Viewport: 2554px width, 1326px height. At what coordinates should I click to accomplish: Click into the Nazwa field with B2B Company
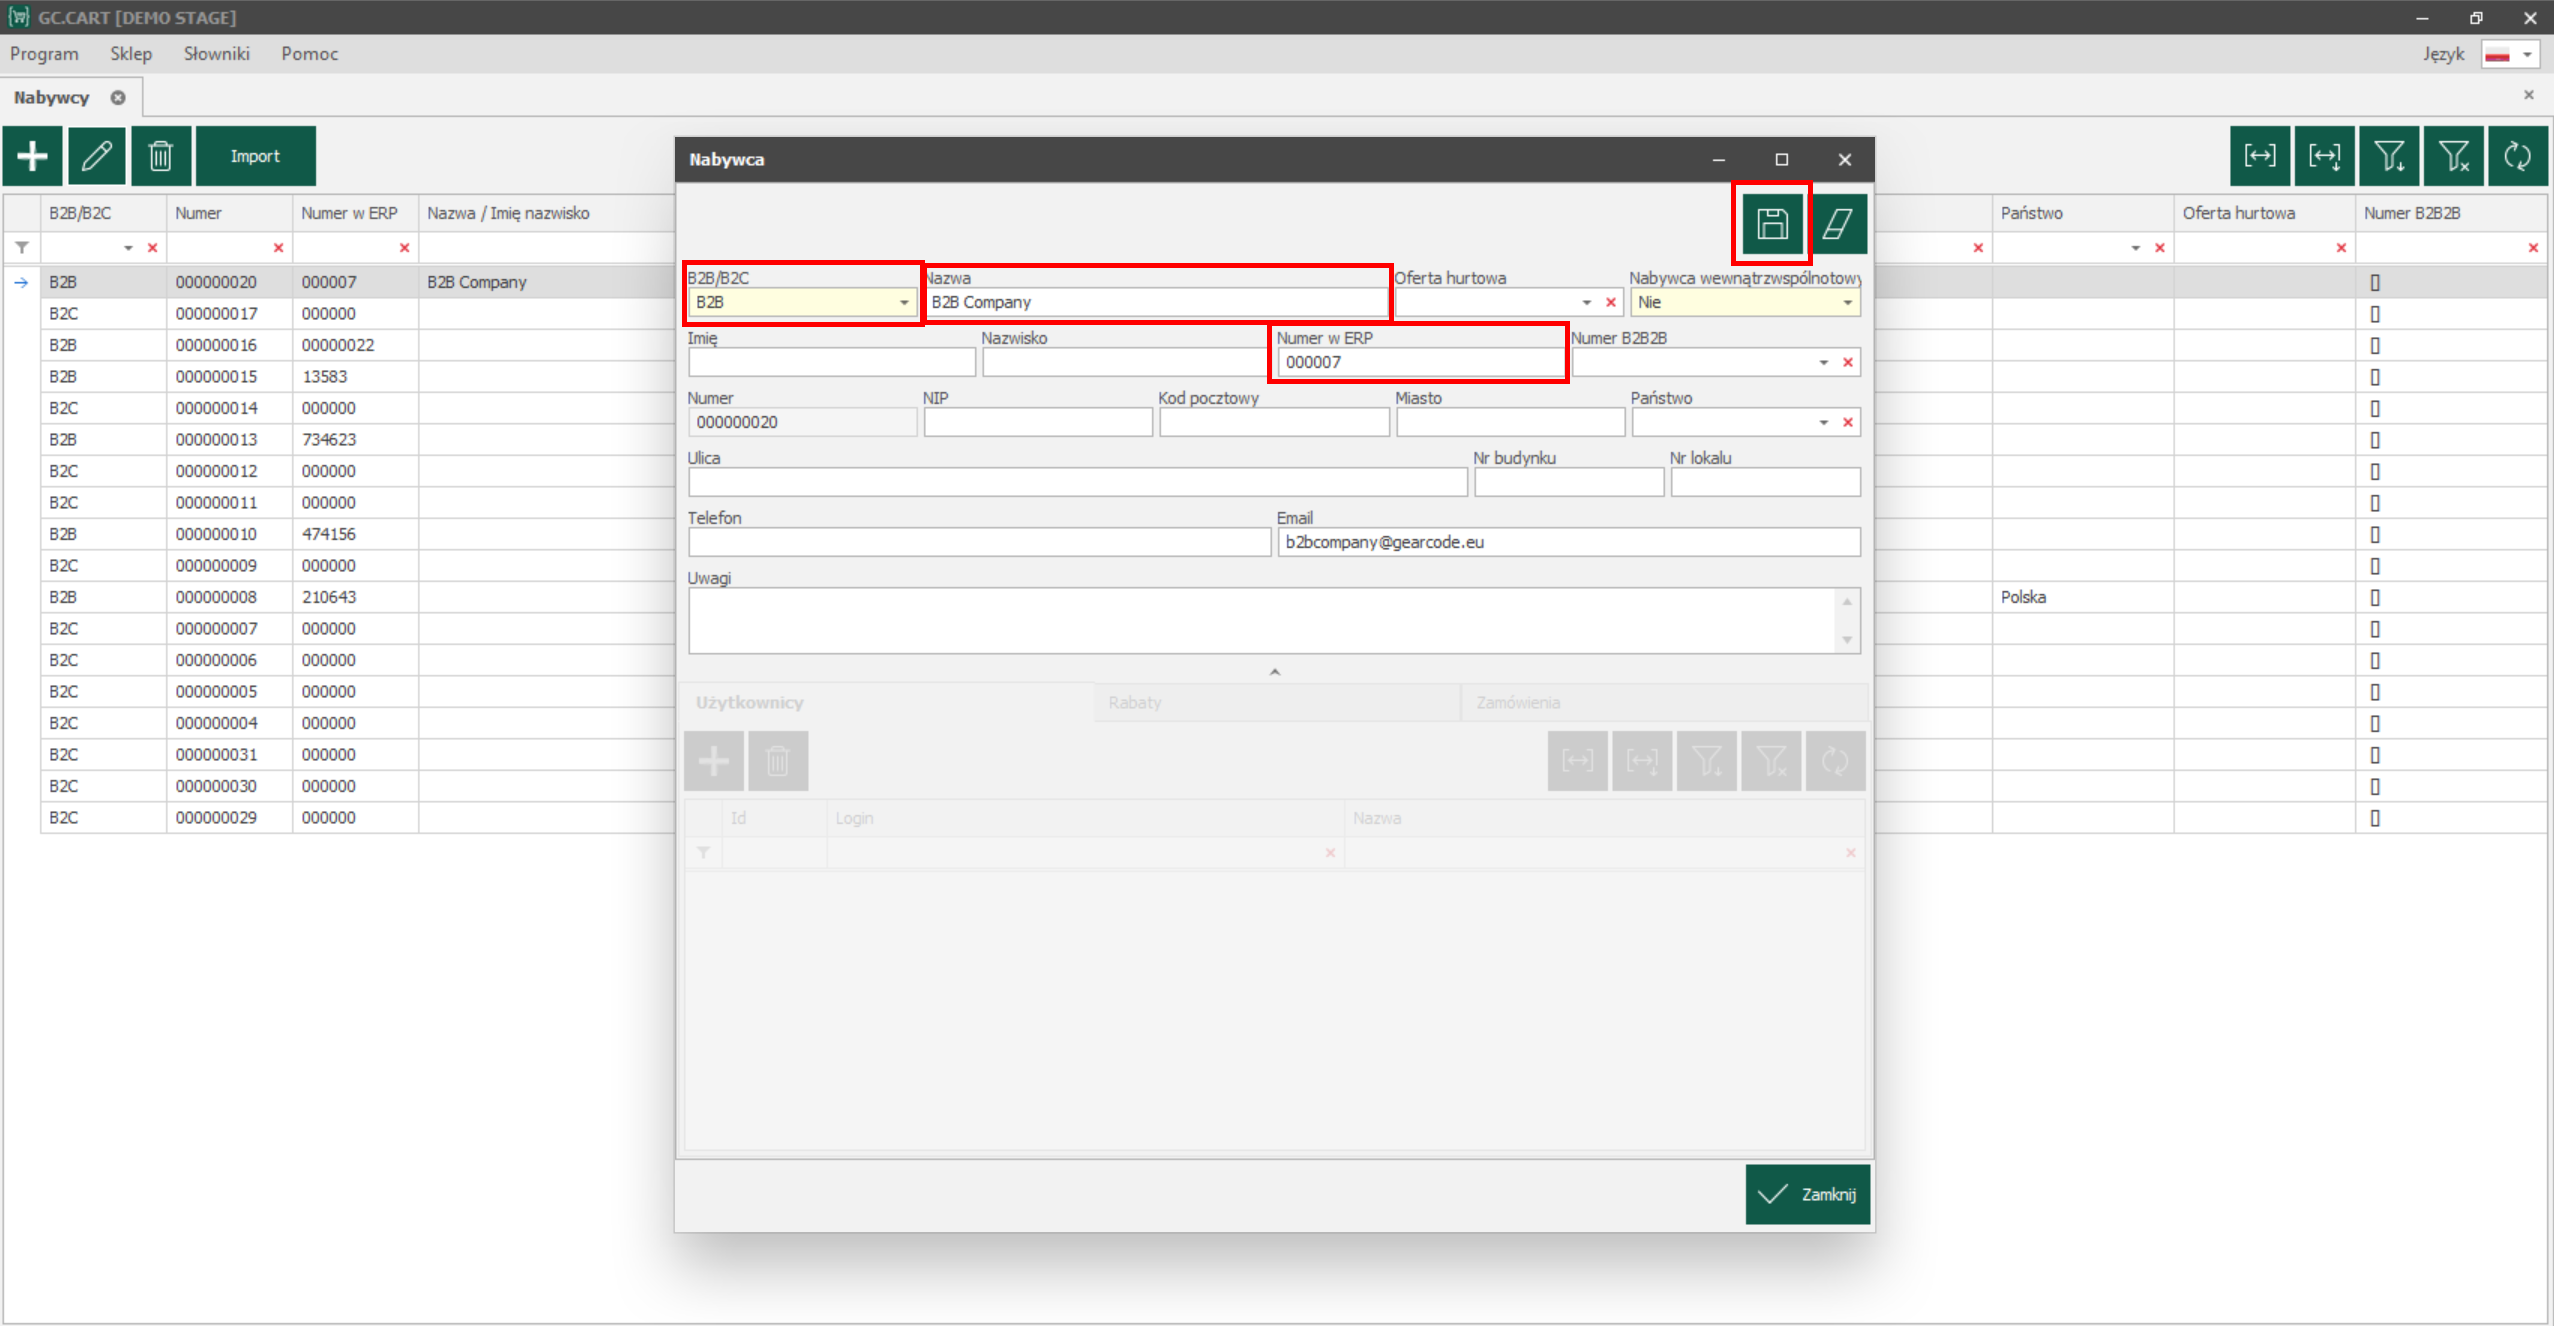(1156, 302)
